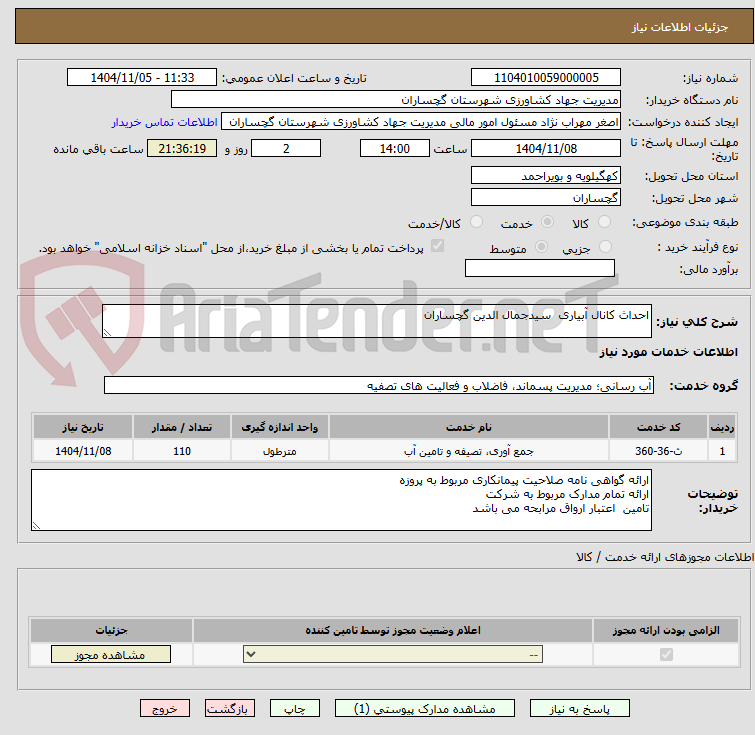
Task: Click the remaining days field showing 2
Action: [286, 148]
